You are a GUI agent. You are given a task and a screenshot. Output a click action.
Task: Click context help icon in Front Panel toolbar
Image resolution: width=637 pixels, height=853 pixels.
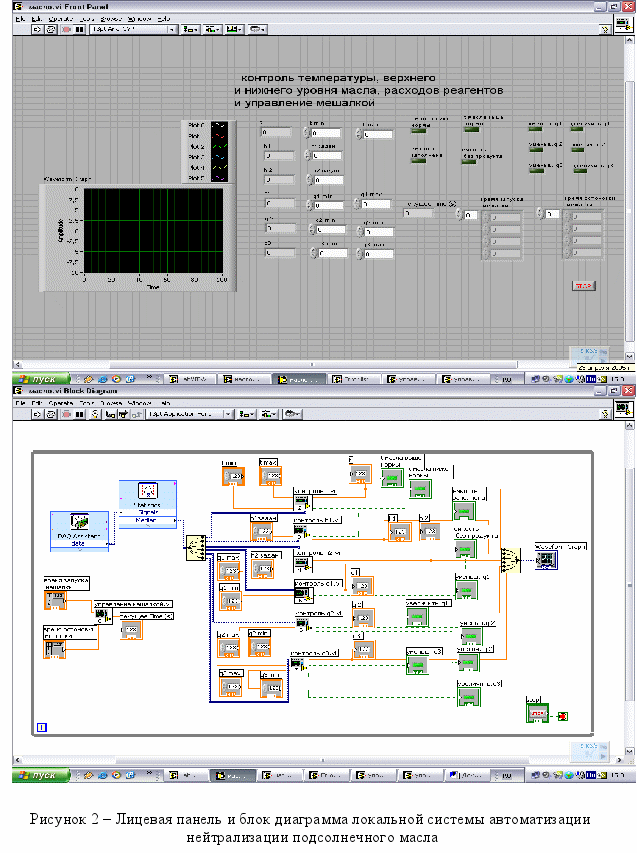605,29
